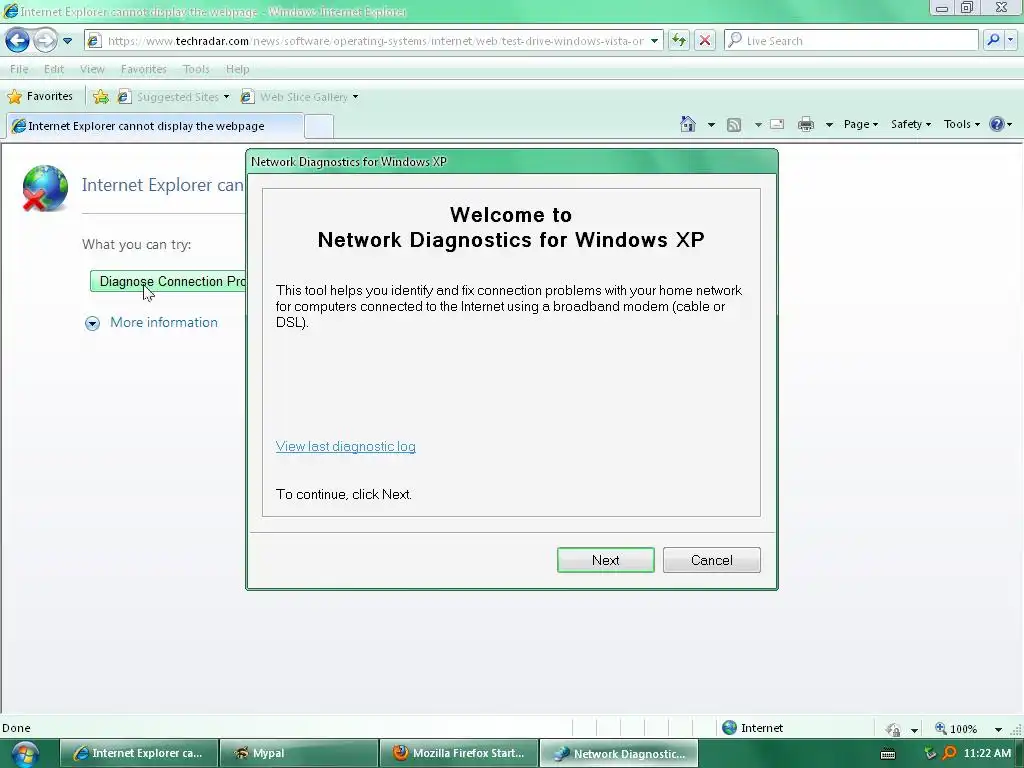Click the Internet Explorer logo in title bar
Image resolution: width=1024 pixels, height=768 pixels.
coord(10,11)
